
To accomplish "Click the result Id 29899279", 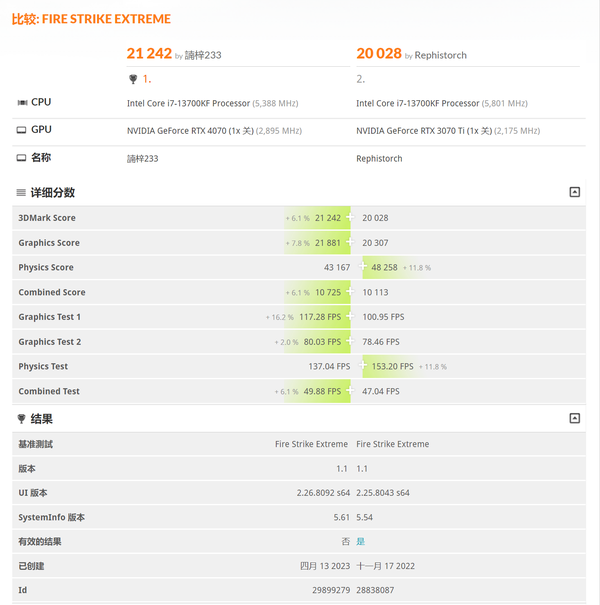I will [331, 590].
